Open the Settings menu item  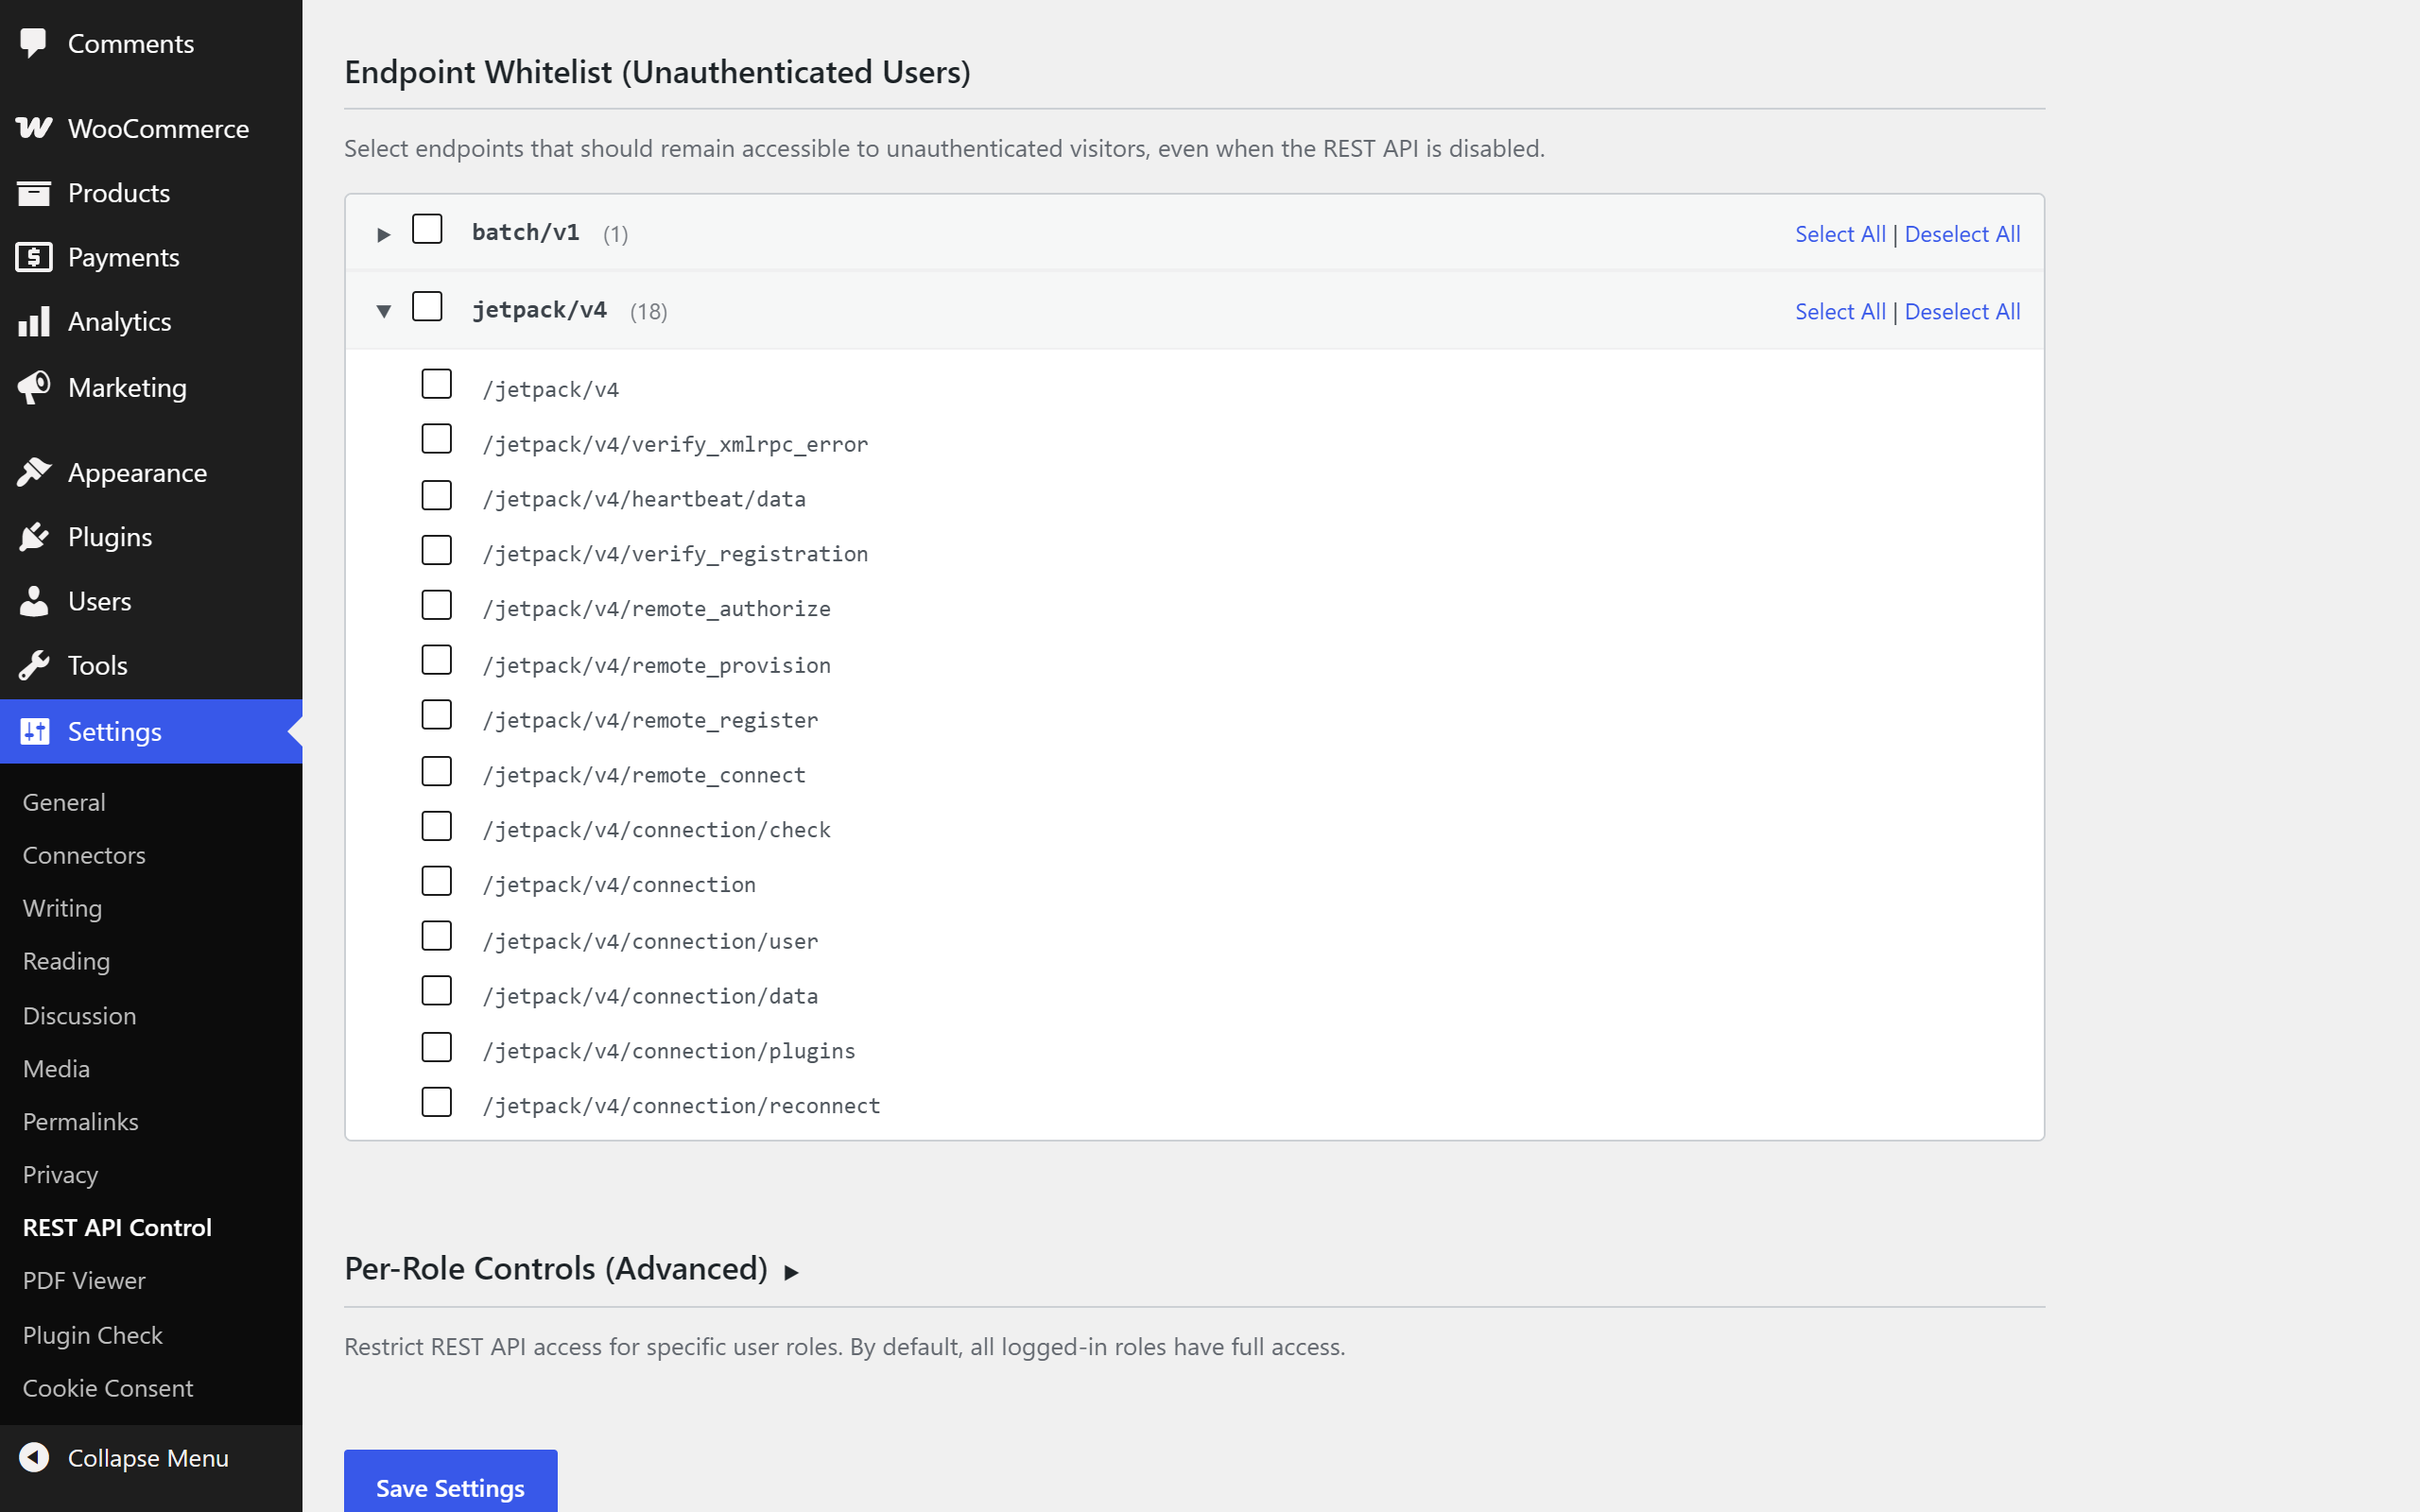151,731
